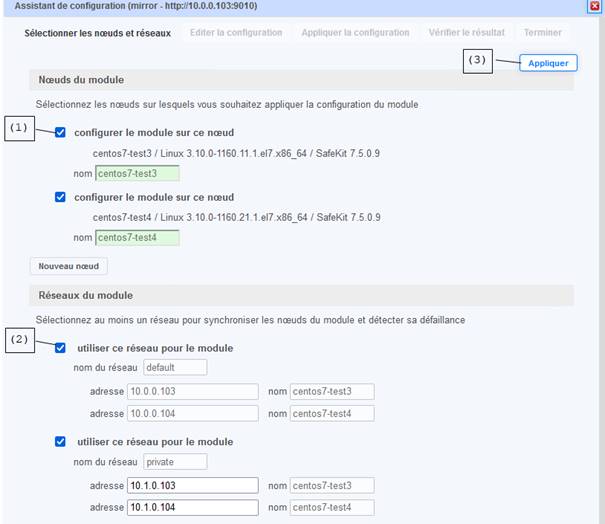Click the default network name field
The height and width of the screenshot is (524, 605).
pyautogui.click(x=174, y=367)
